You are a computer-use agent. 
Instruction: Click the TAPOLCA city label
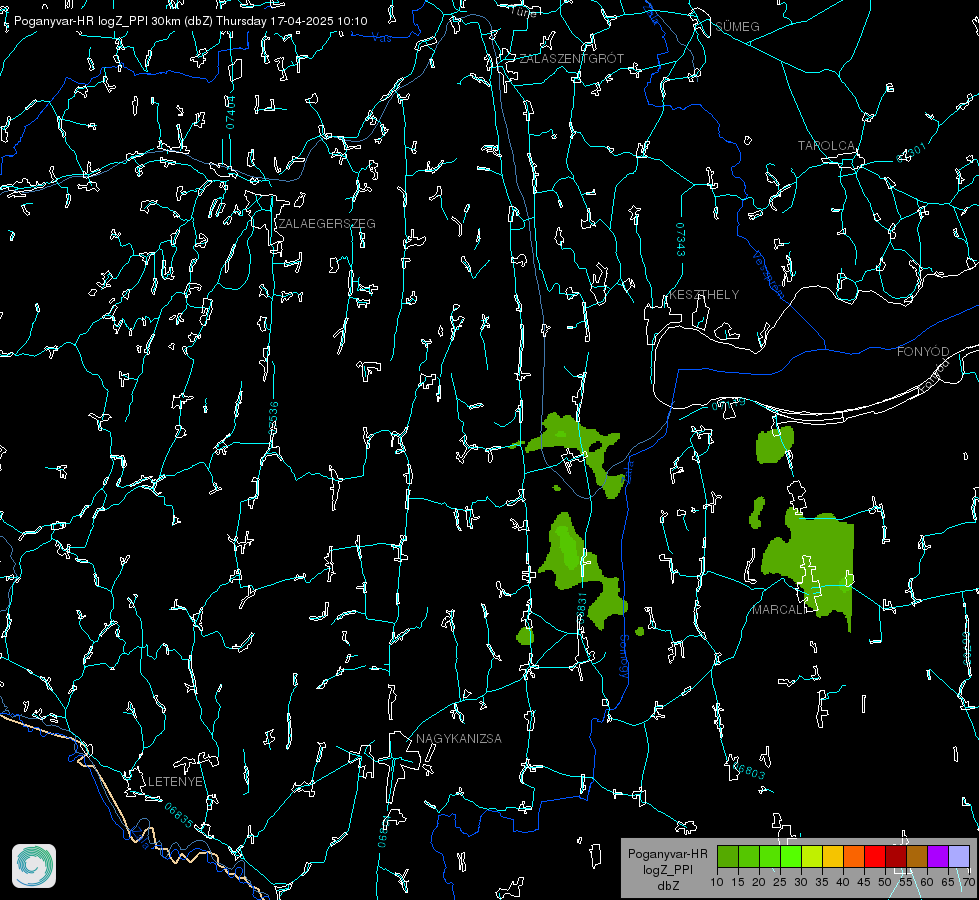tap(826, 146)
